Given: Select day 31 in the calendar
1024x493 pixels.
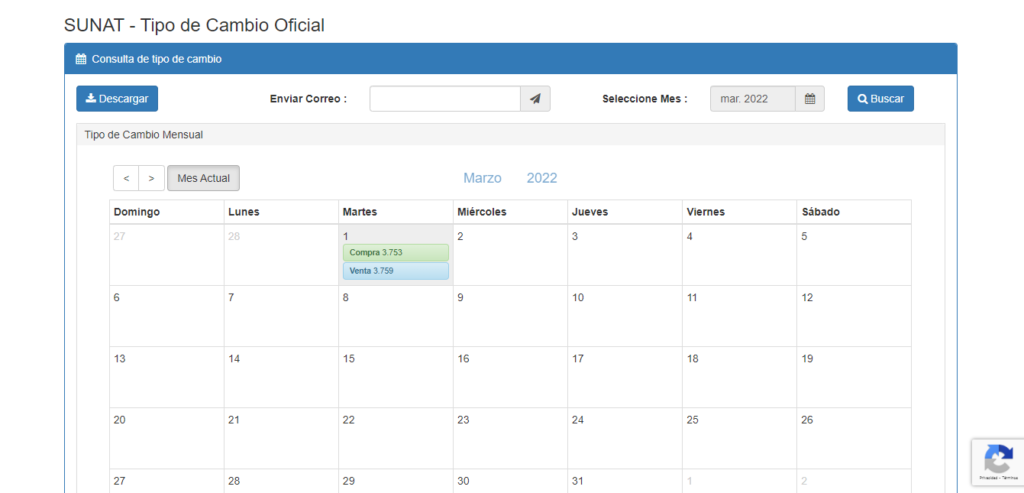Looking at the screenshot, I should 625,481.
